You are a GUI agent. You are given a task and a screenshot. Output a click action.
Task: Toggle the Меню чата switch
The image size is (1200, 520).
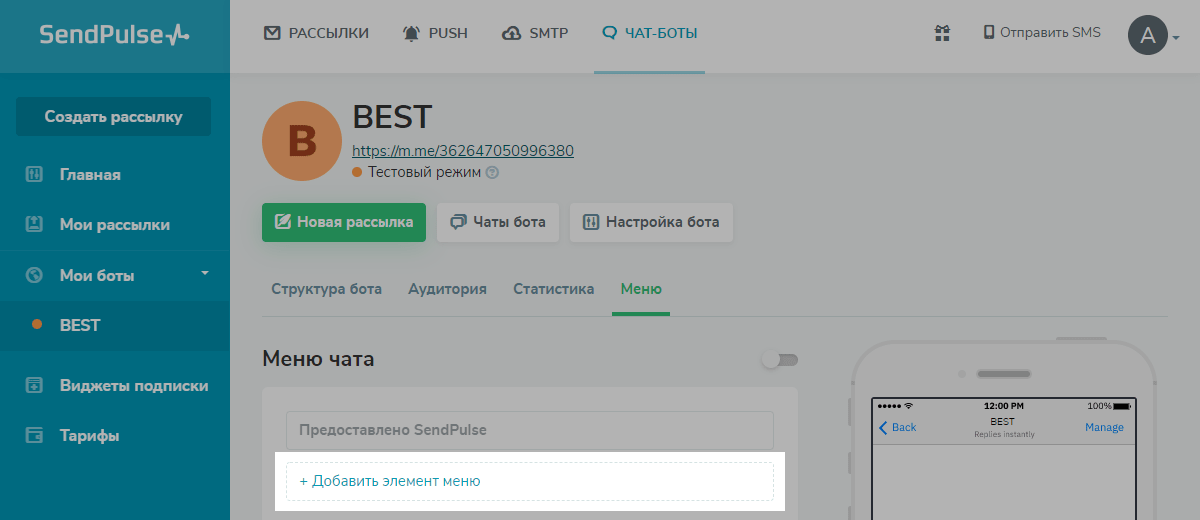(x=780, y=359)
